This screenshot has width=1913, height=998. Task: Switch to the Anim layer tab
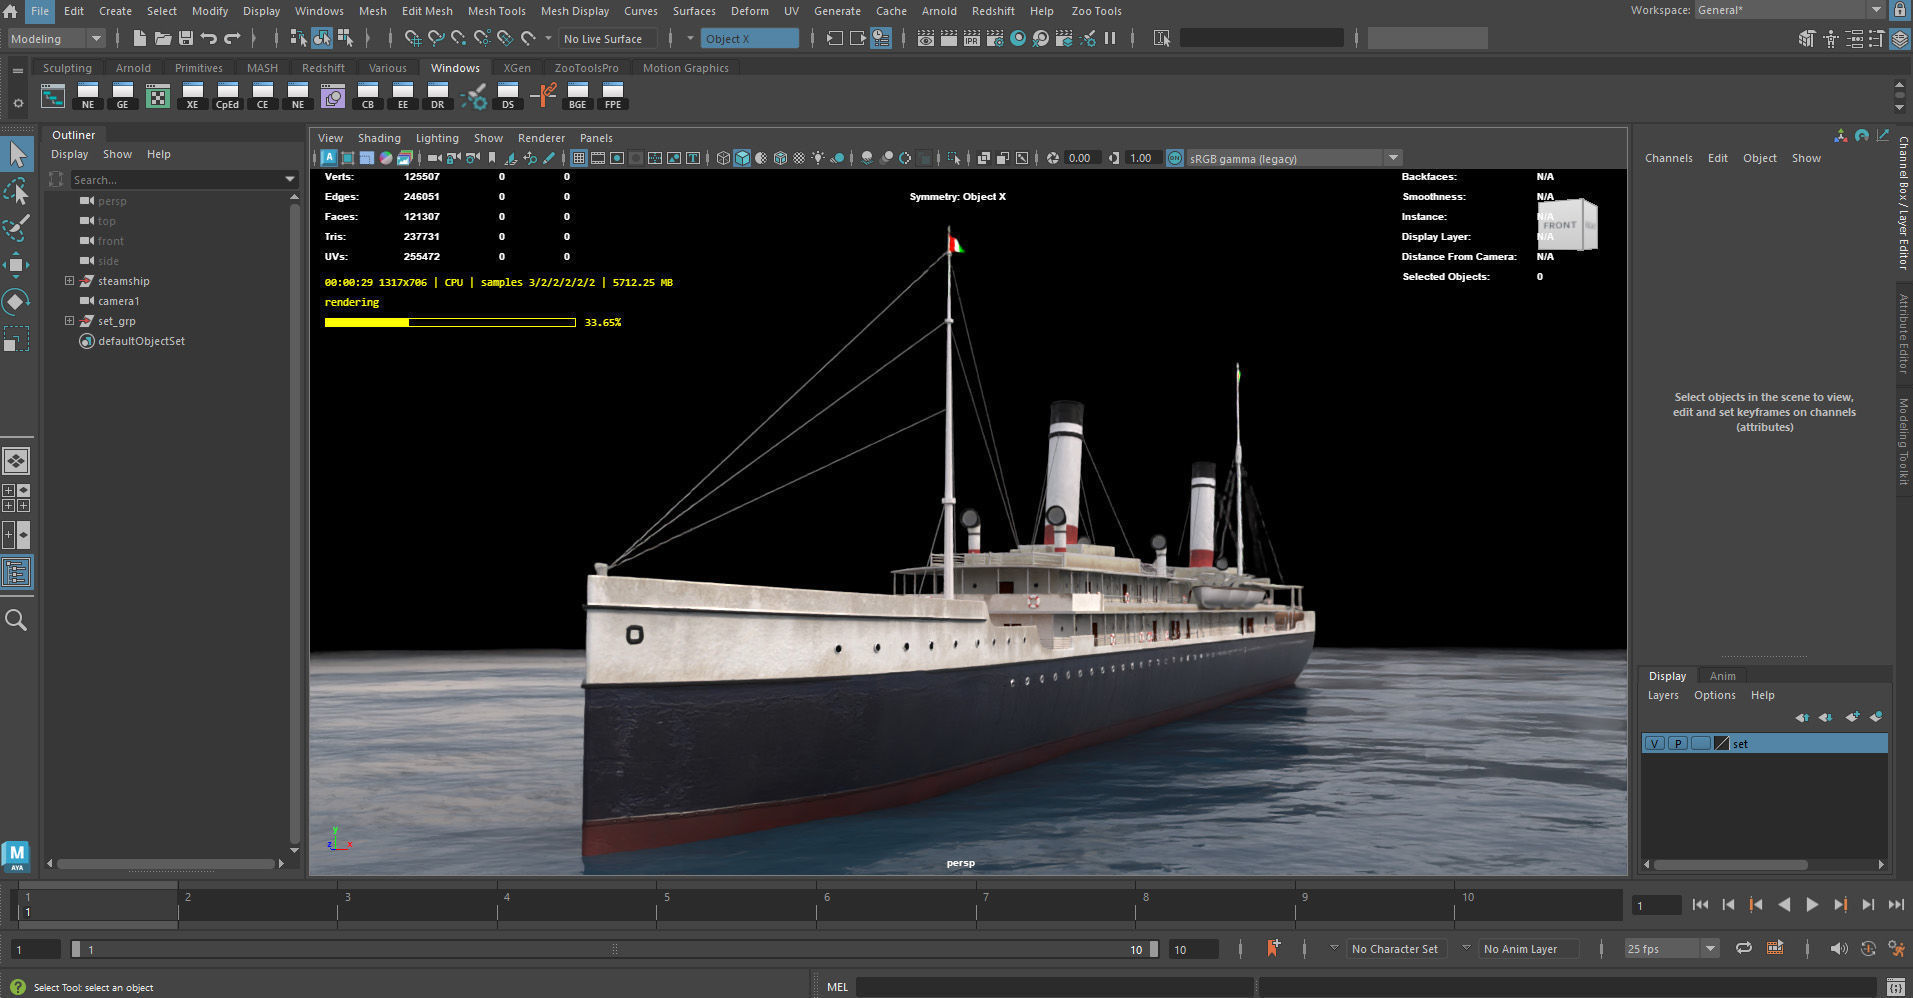pos(1722,676)
